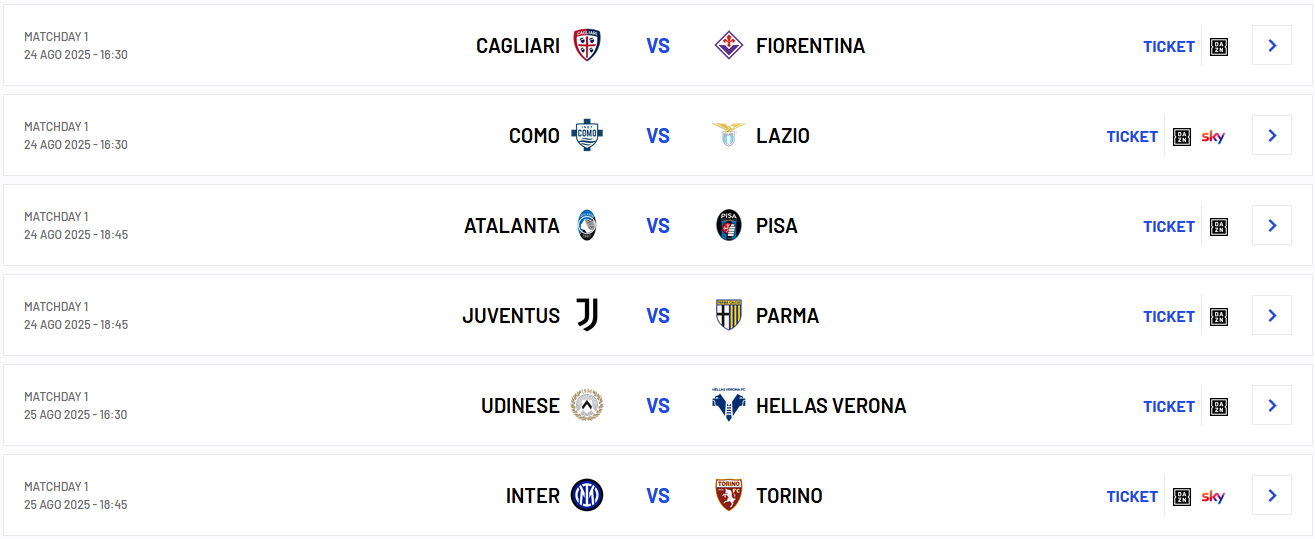The width and height of the screenshot is (1315, 539).
Task: Click TICKET link for Como vs Lazio
Action: 1132,136
